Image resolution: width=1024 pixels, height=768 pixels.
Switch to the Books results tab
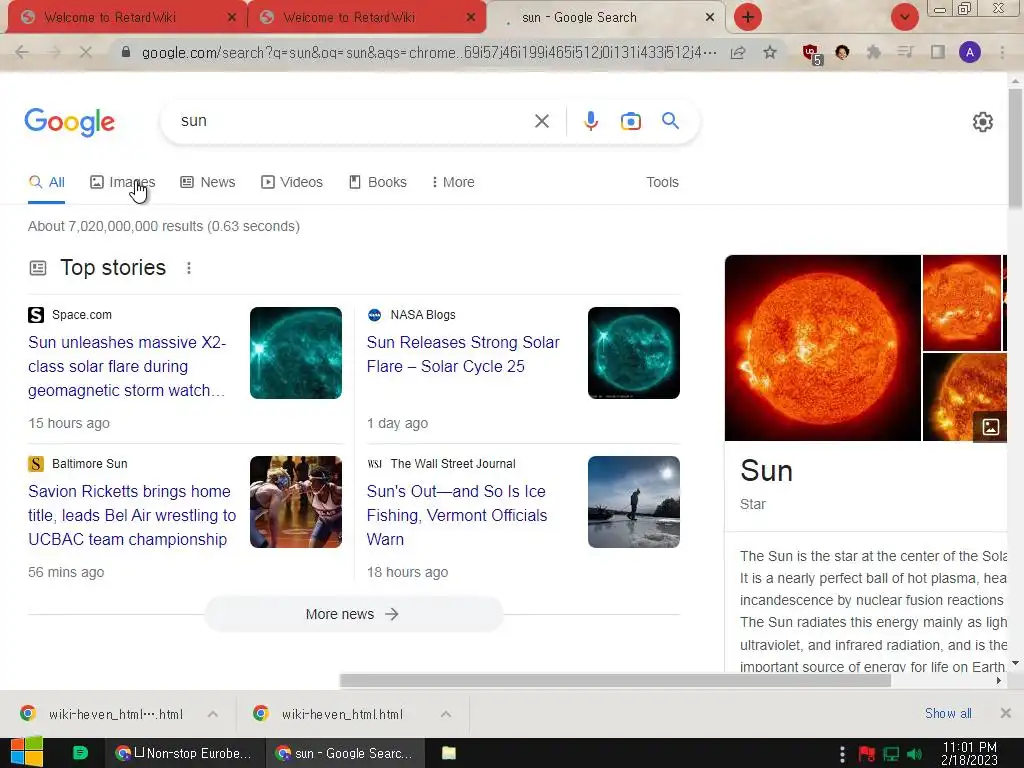pos(377,182)
